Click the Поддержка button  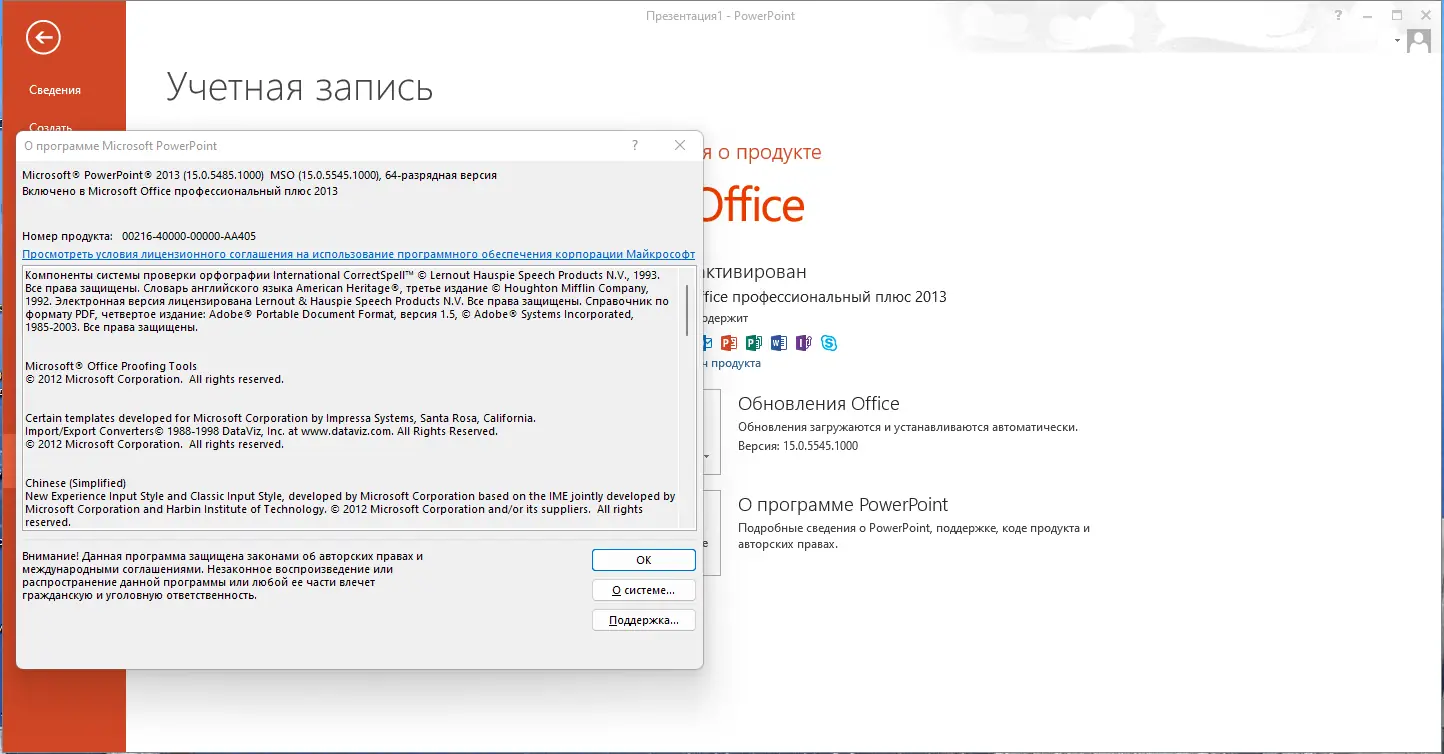coord(643,619)
